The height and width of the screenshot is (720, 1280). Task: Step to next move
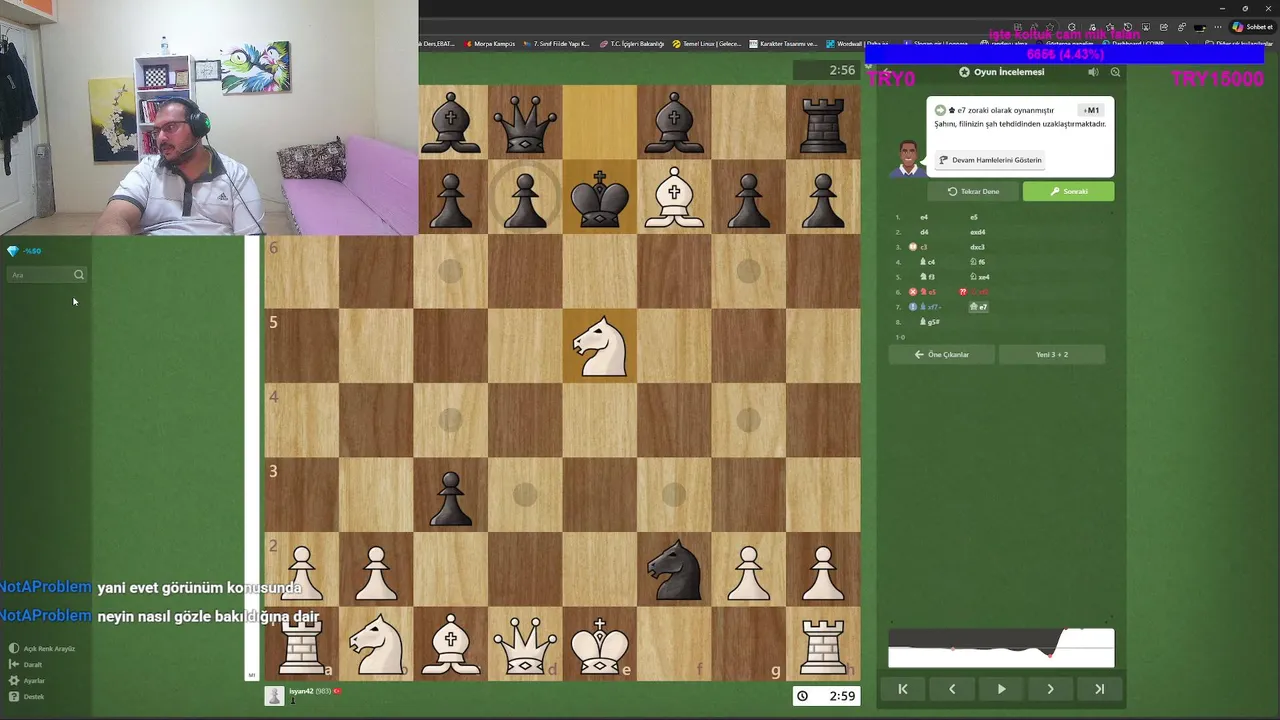coord(1050,689)
